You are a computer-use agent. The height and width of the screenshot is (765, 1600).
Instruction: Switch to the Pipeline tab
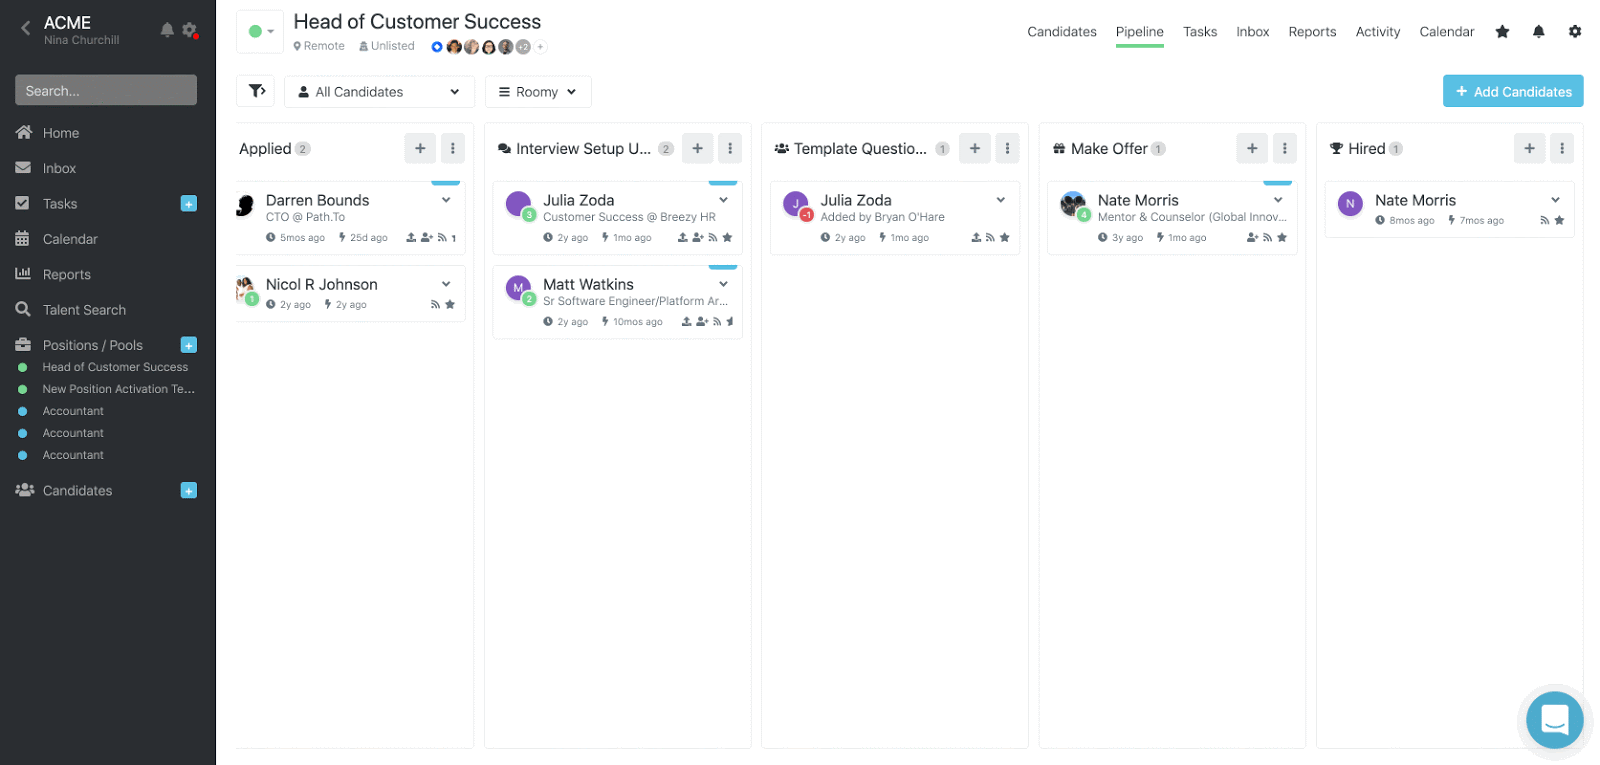click(x=1139, y=32)
